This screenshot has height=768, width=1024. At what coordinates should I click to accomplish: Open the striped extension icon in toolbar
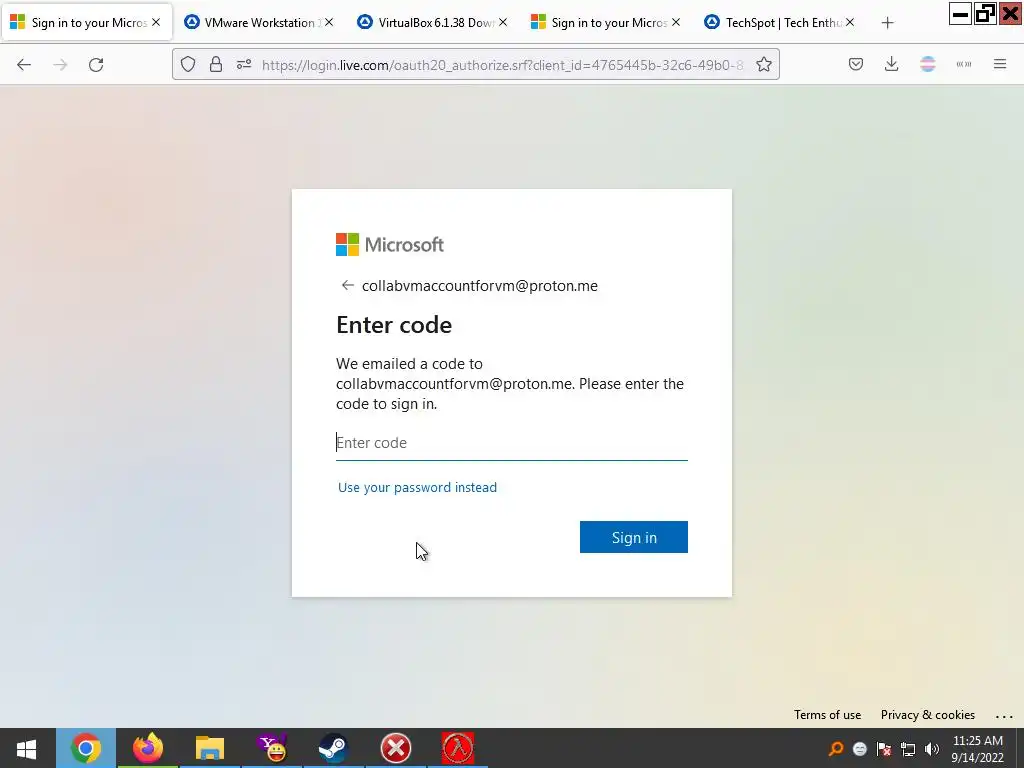(927, 64)
